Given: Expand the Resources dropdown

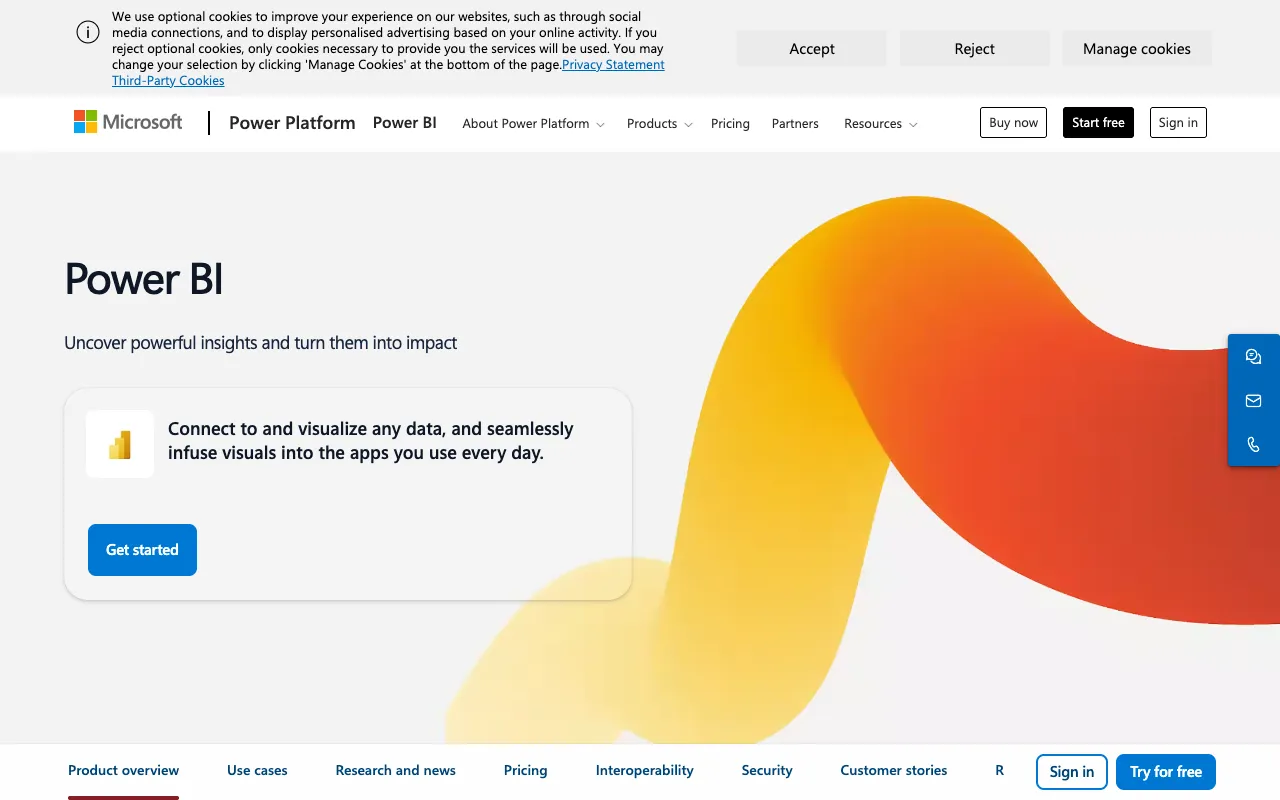Looking at the screenshot, I should (879, 123).
